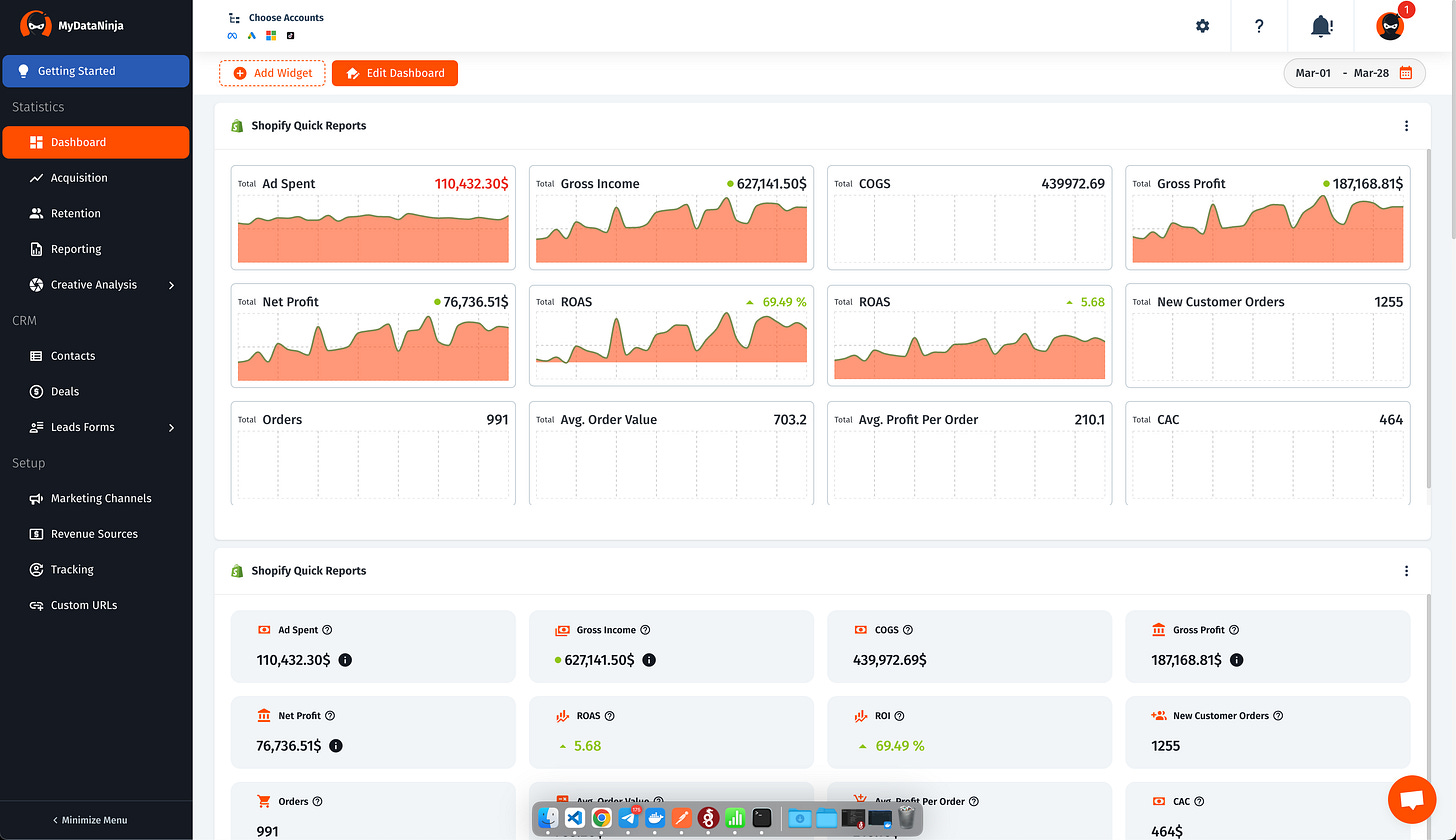The height and width of the screenshot is (840, 1456).
Task: Click the Gross Income chart card
Action: coord(671,217)
